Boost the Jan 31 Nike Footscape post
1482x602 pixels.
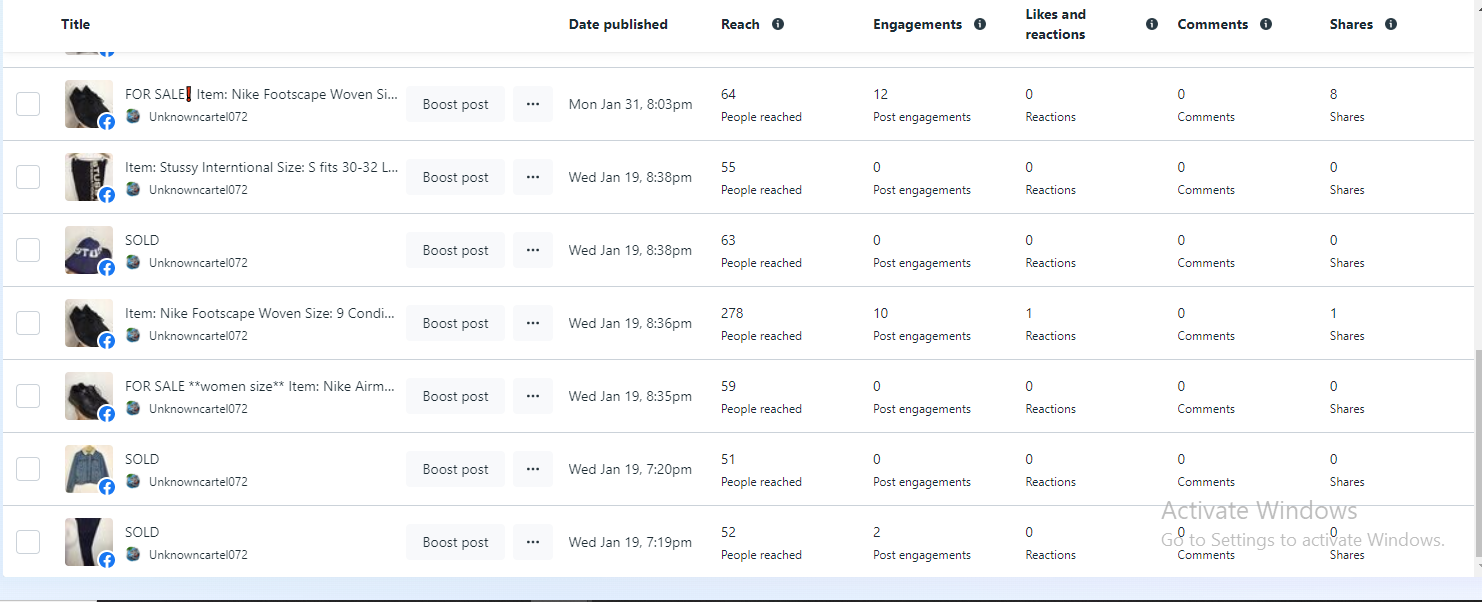[455, 104]
